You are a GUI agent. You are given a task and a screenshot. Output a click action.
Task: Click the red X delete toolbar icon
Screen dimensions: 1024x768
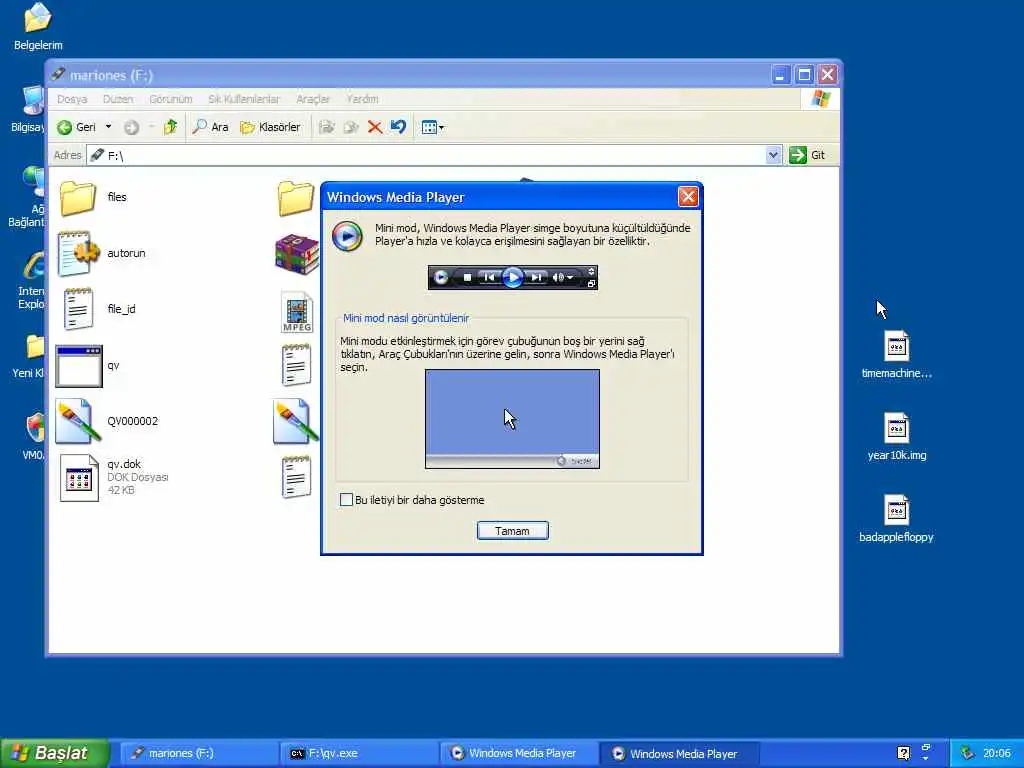coord(375,127)
